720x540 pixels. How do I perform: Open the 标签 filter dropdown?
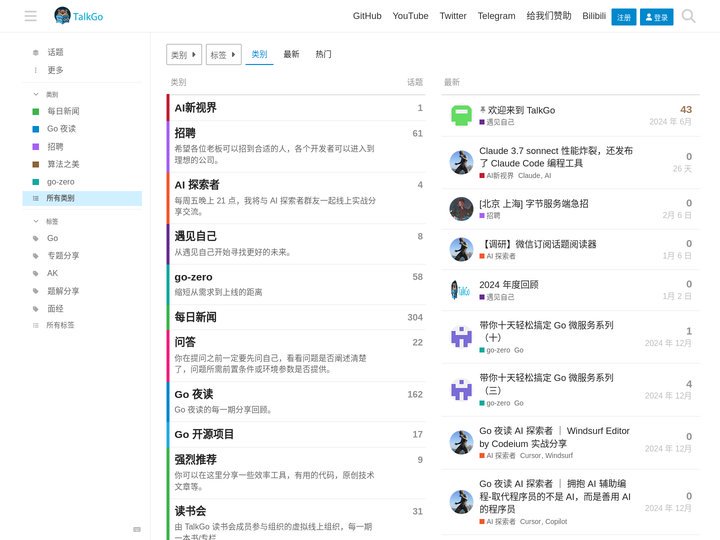(x=224, y=55)
